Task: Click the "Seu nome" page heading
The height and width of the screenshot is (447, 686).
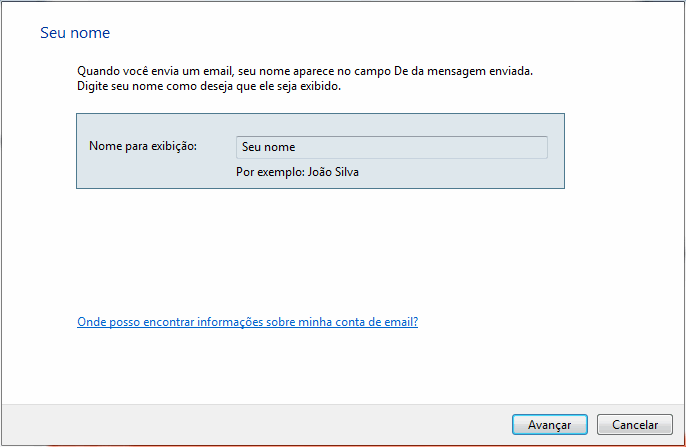Action: coord(74,33)
